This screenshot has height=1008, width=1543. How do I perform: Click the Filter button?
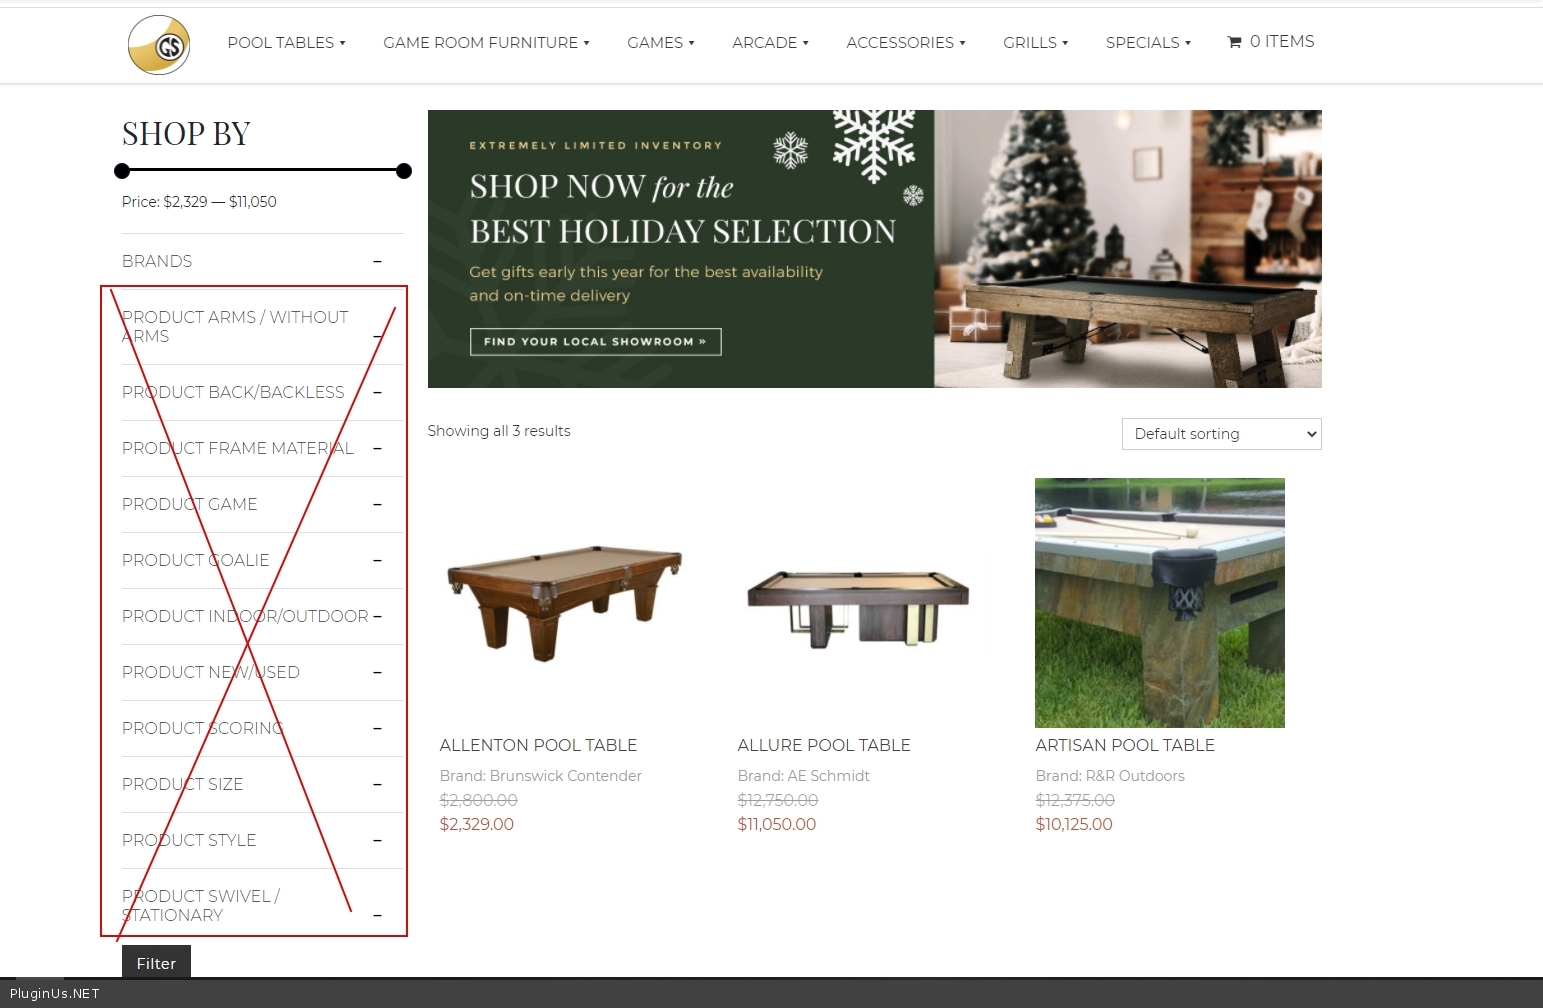tap(156, 963)
